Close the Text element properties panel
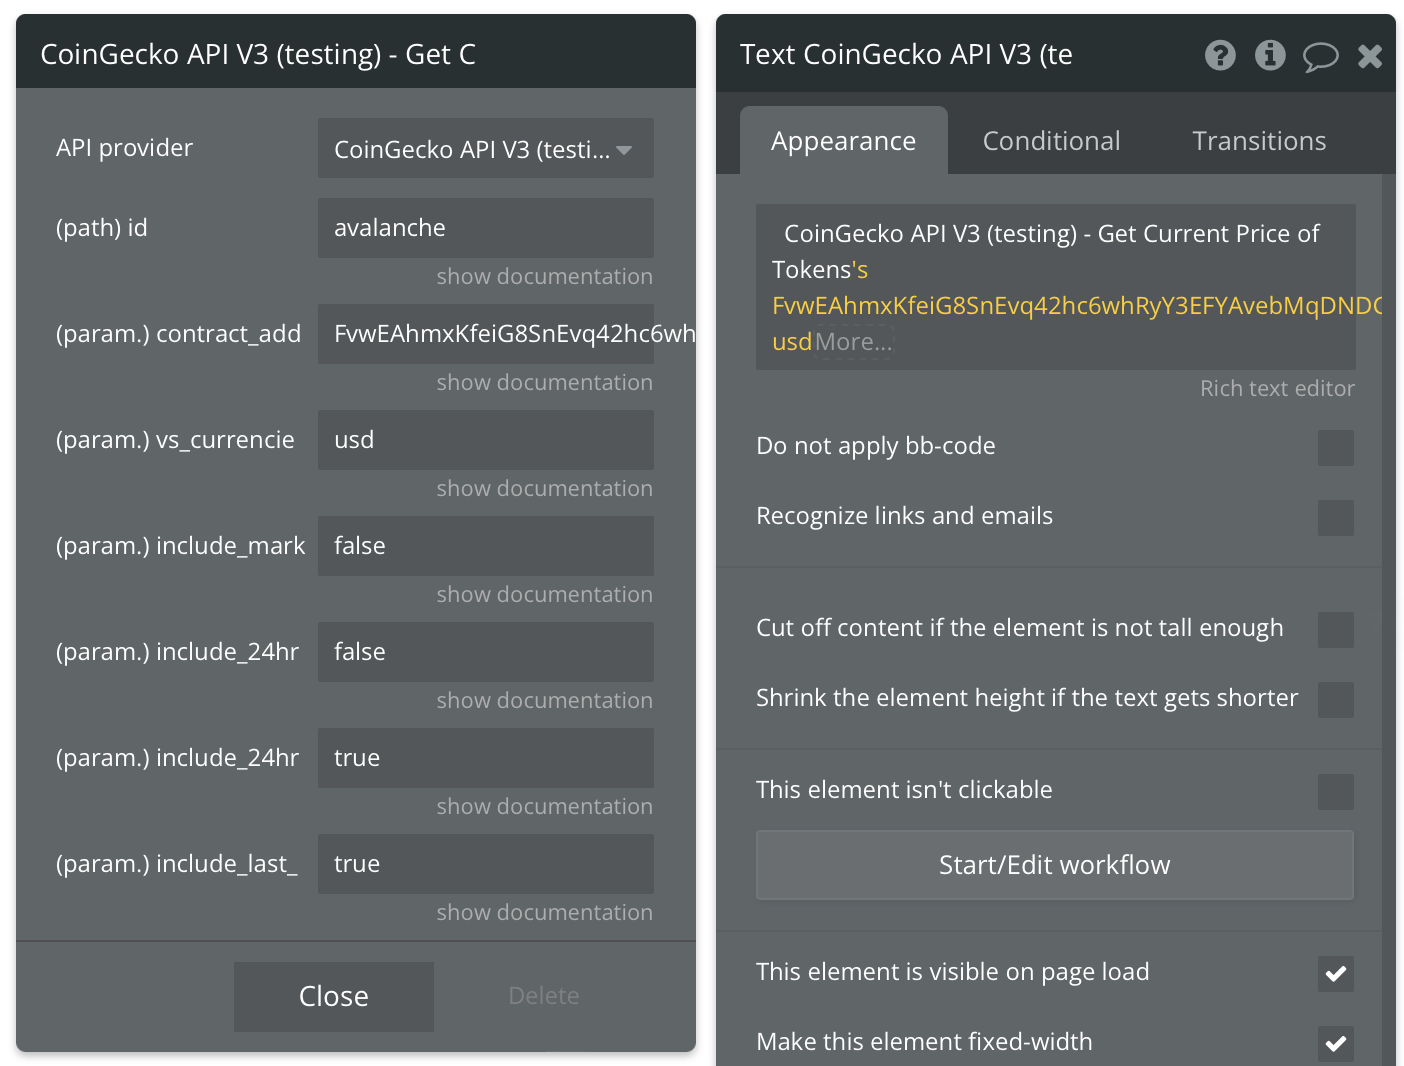Screen dimensions: 1404x1066 1370,56
